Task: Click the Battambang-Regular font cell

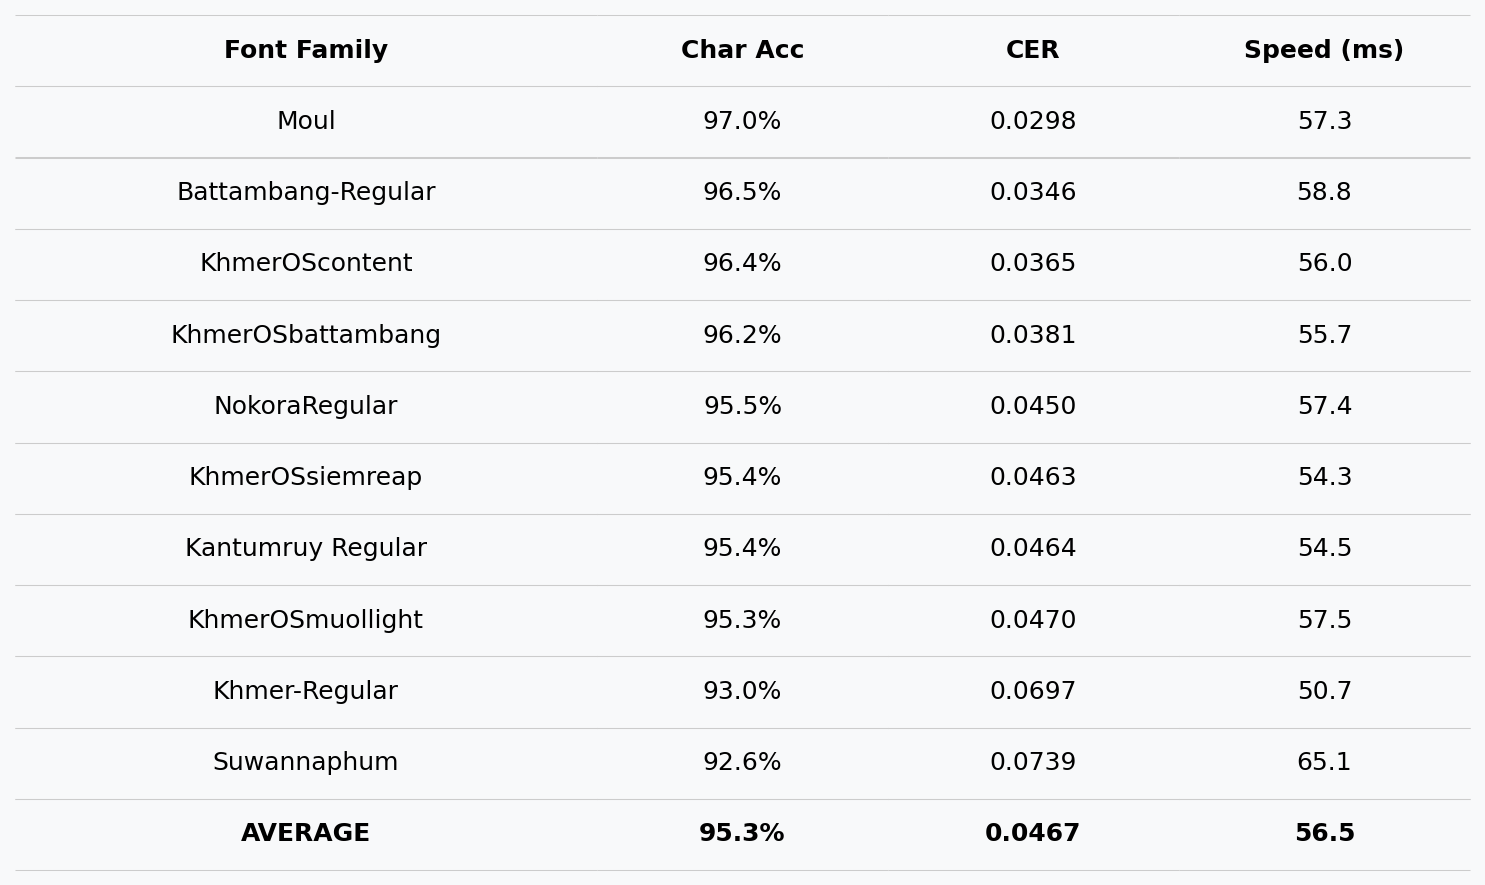Action: [x=306, y=193]
